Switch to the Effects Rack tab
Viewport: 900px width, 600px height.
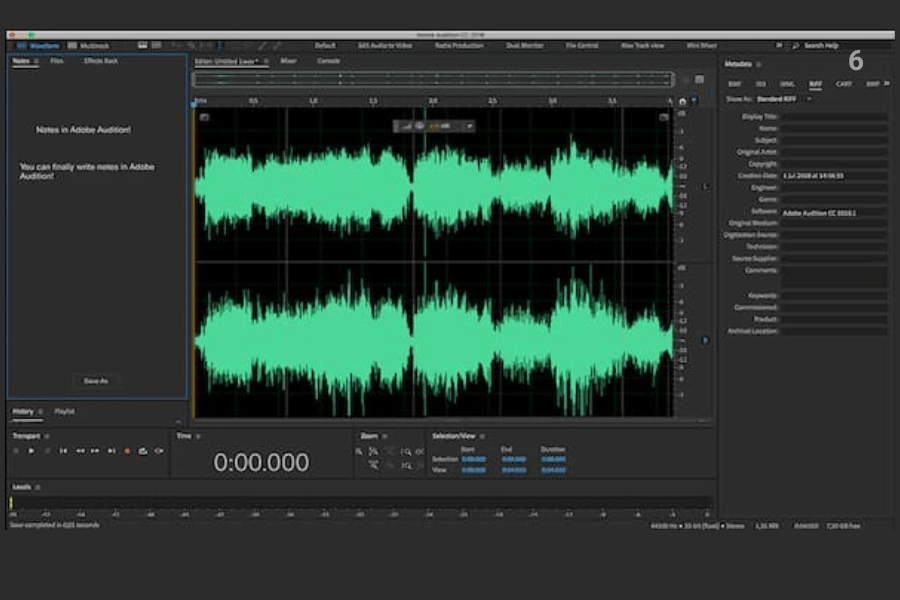coord(101,61)
